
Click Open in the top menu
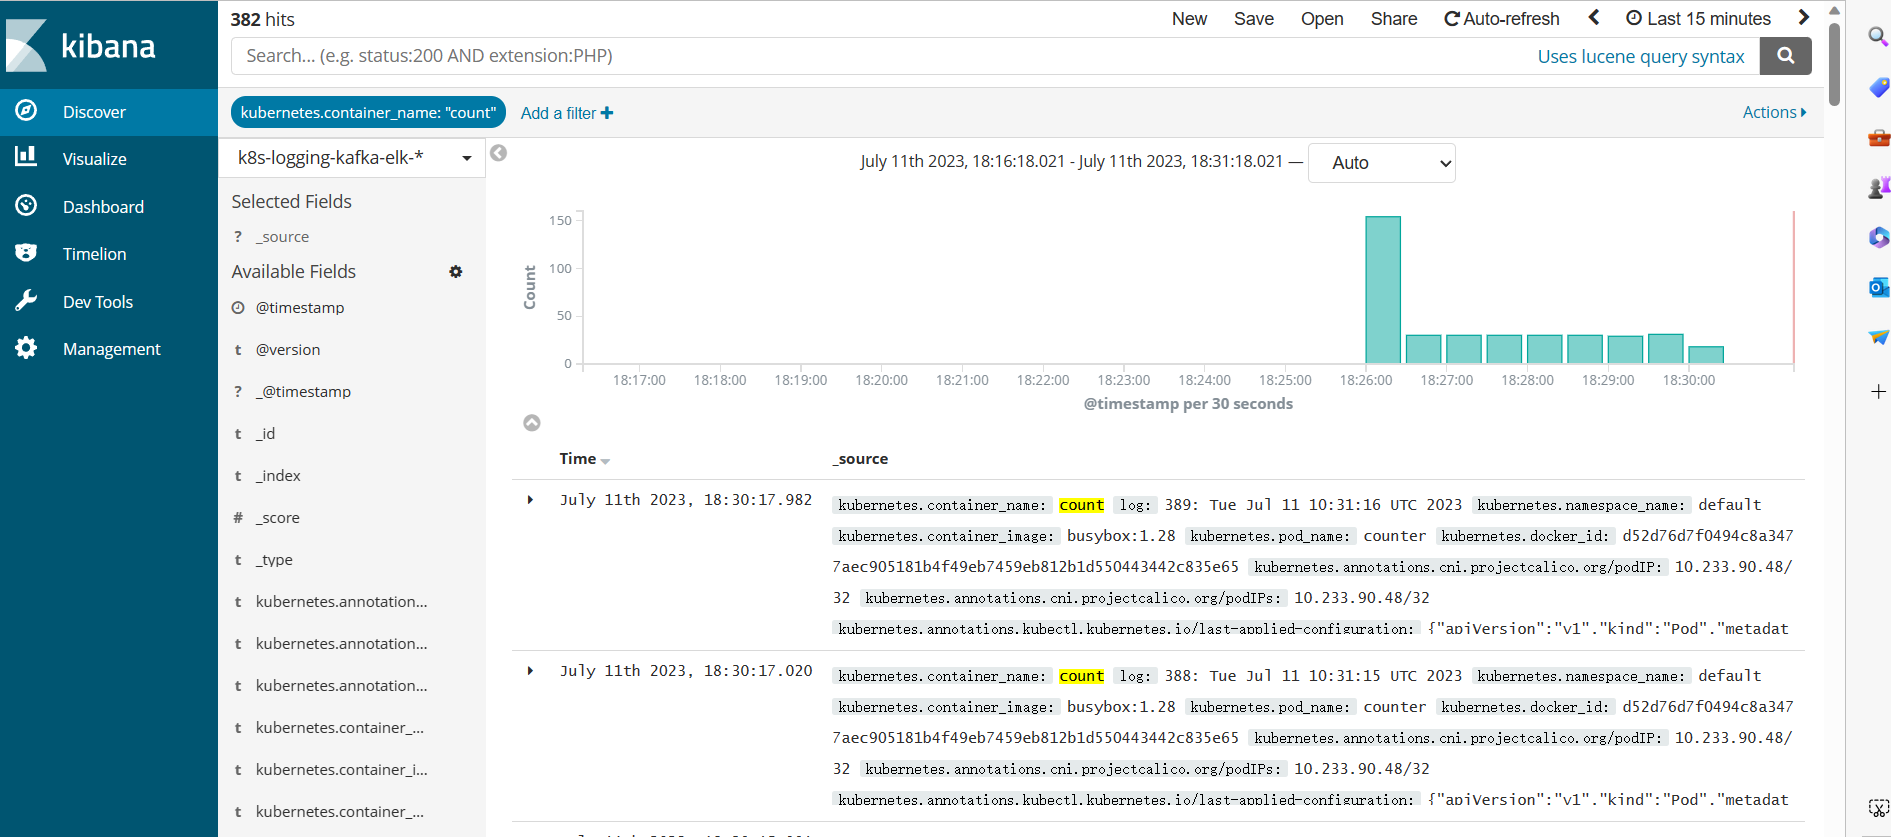pyautogui.click(x=1322, y=19)
